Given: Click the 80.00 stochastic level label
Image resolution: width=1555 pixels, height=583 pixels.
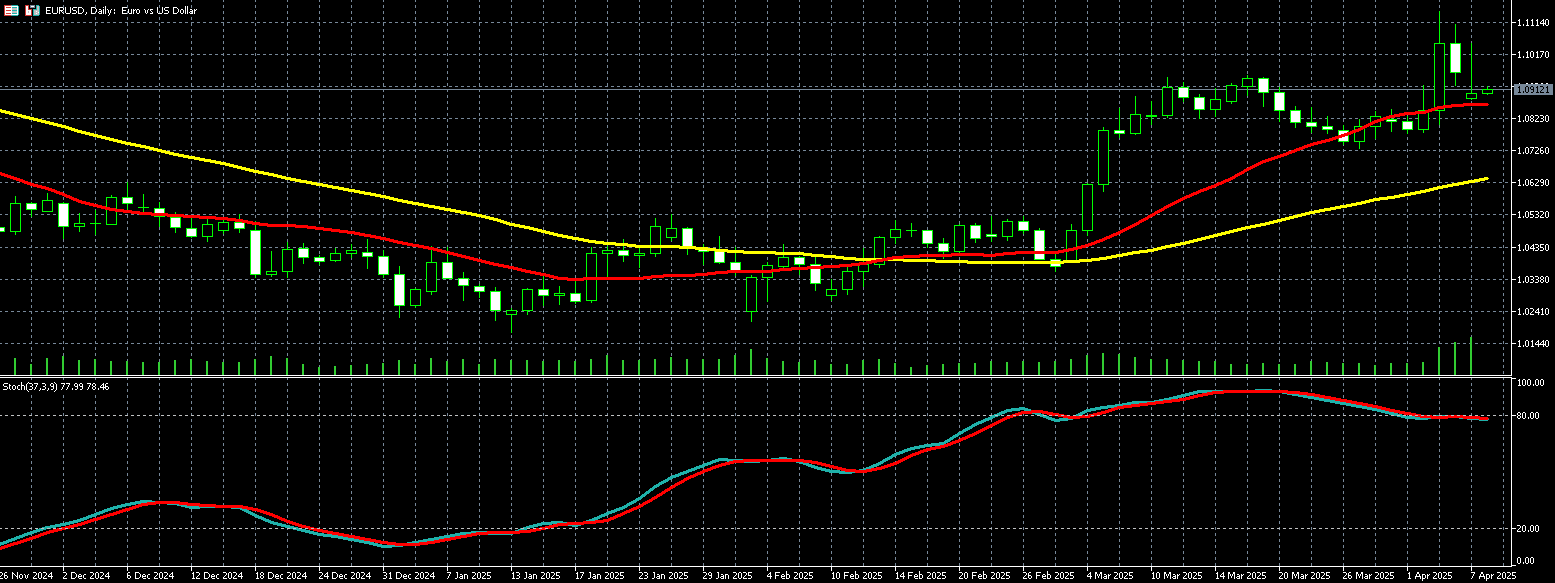Looking at the screenshot, I should click(x=1527, y=416).
